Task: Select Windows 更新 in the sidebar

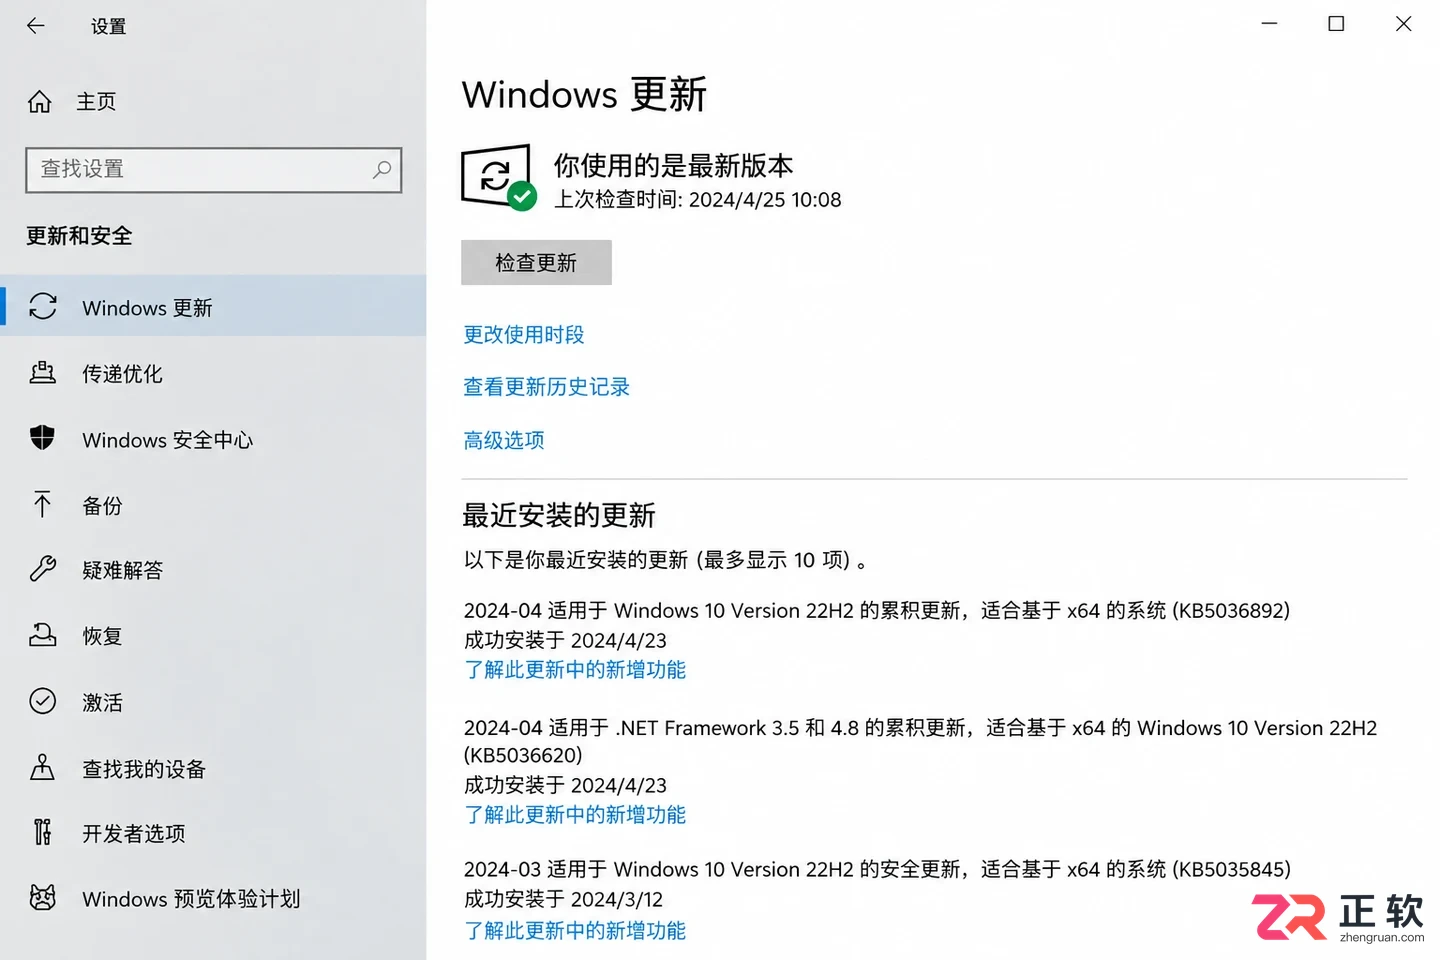Action: point(213,306)
